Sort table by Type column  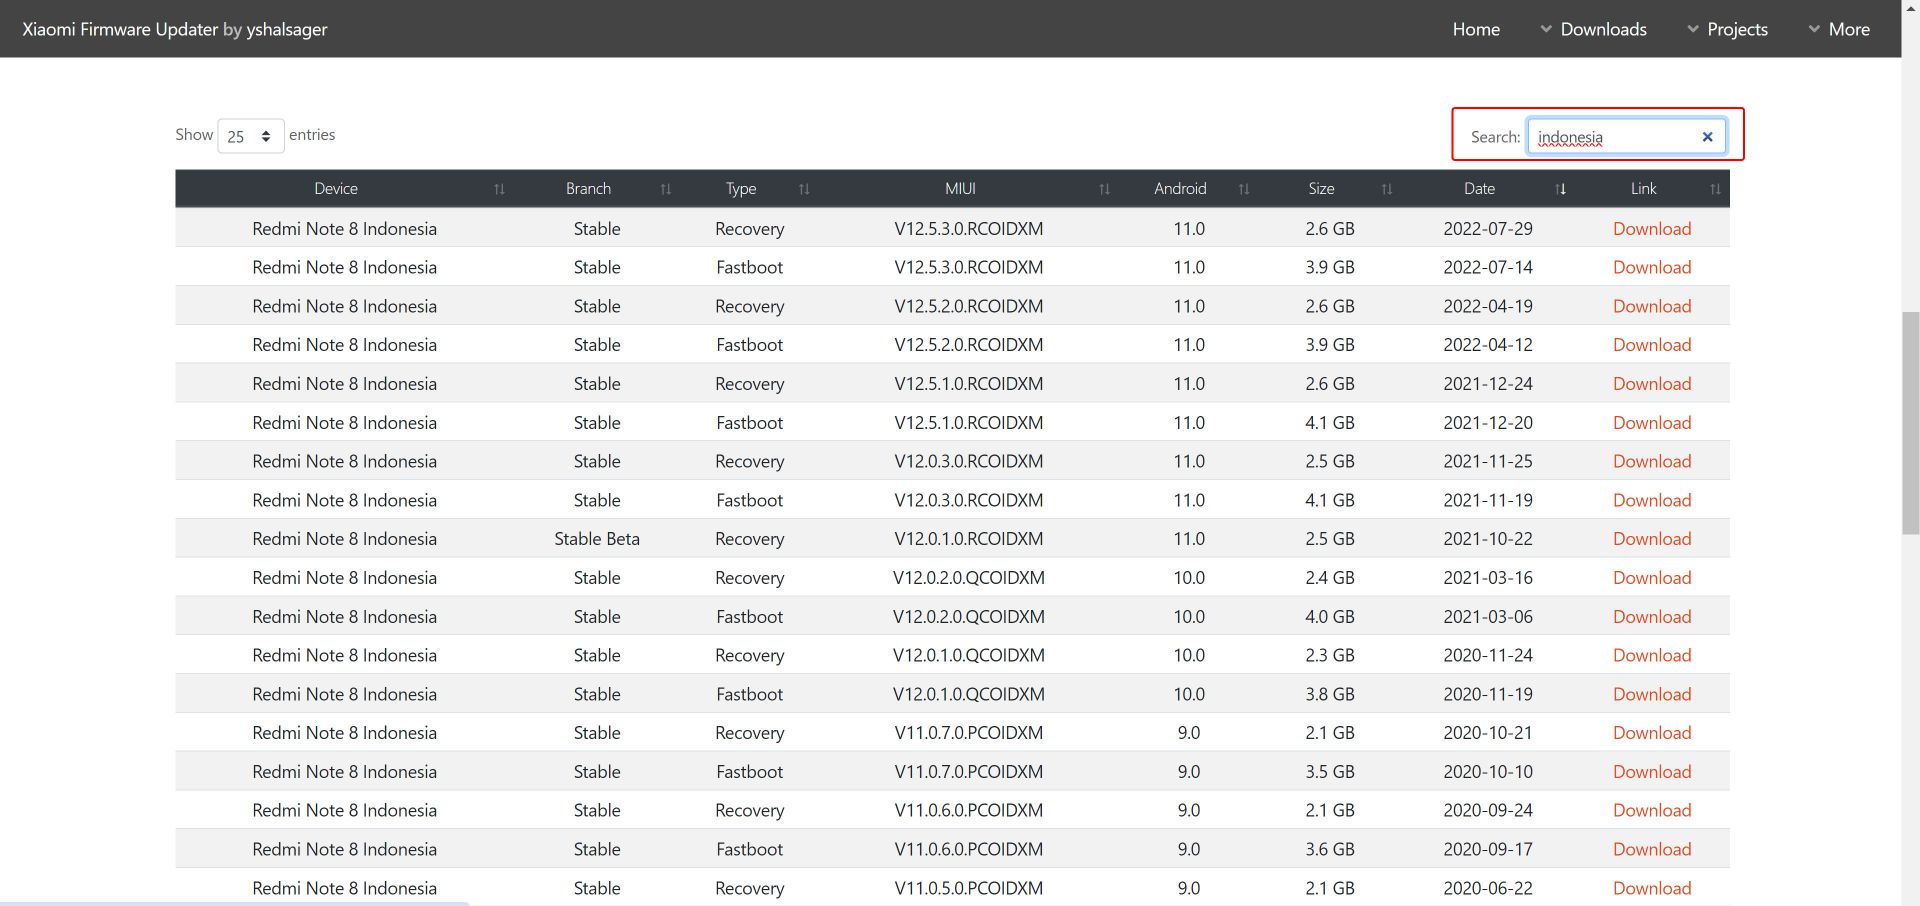749,189
